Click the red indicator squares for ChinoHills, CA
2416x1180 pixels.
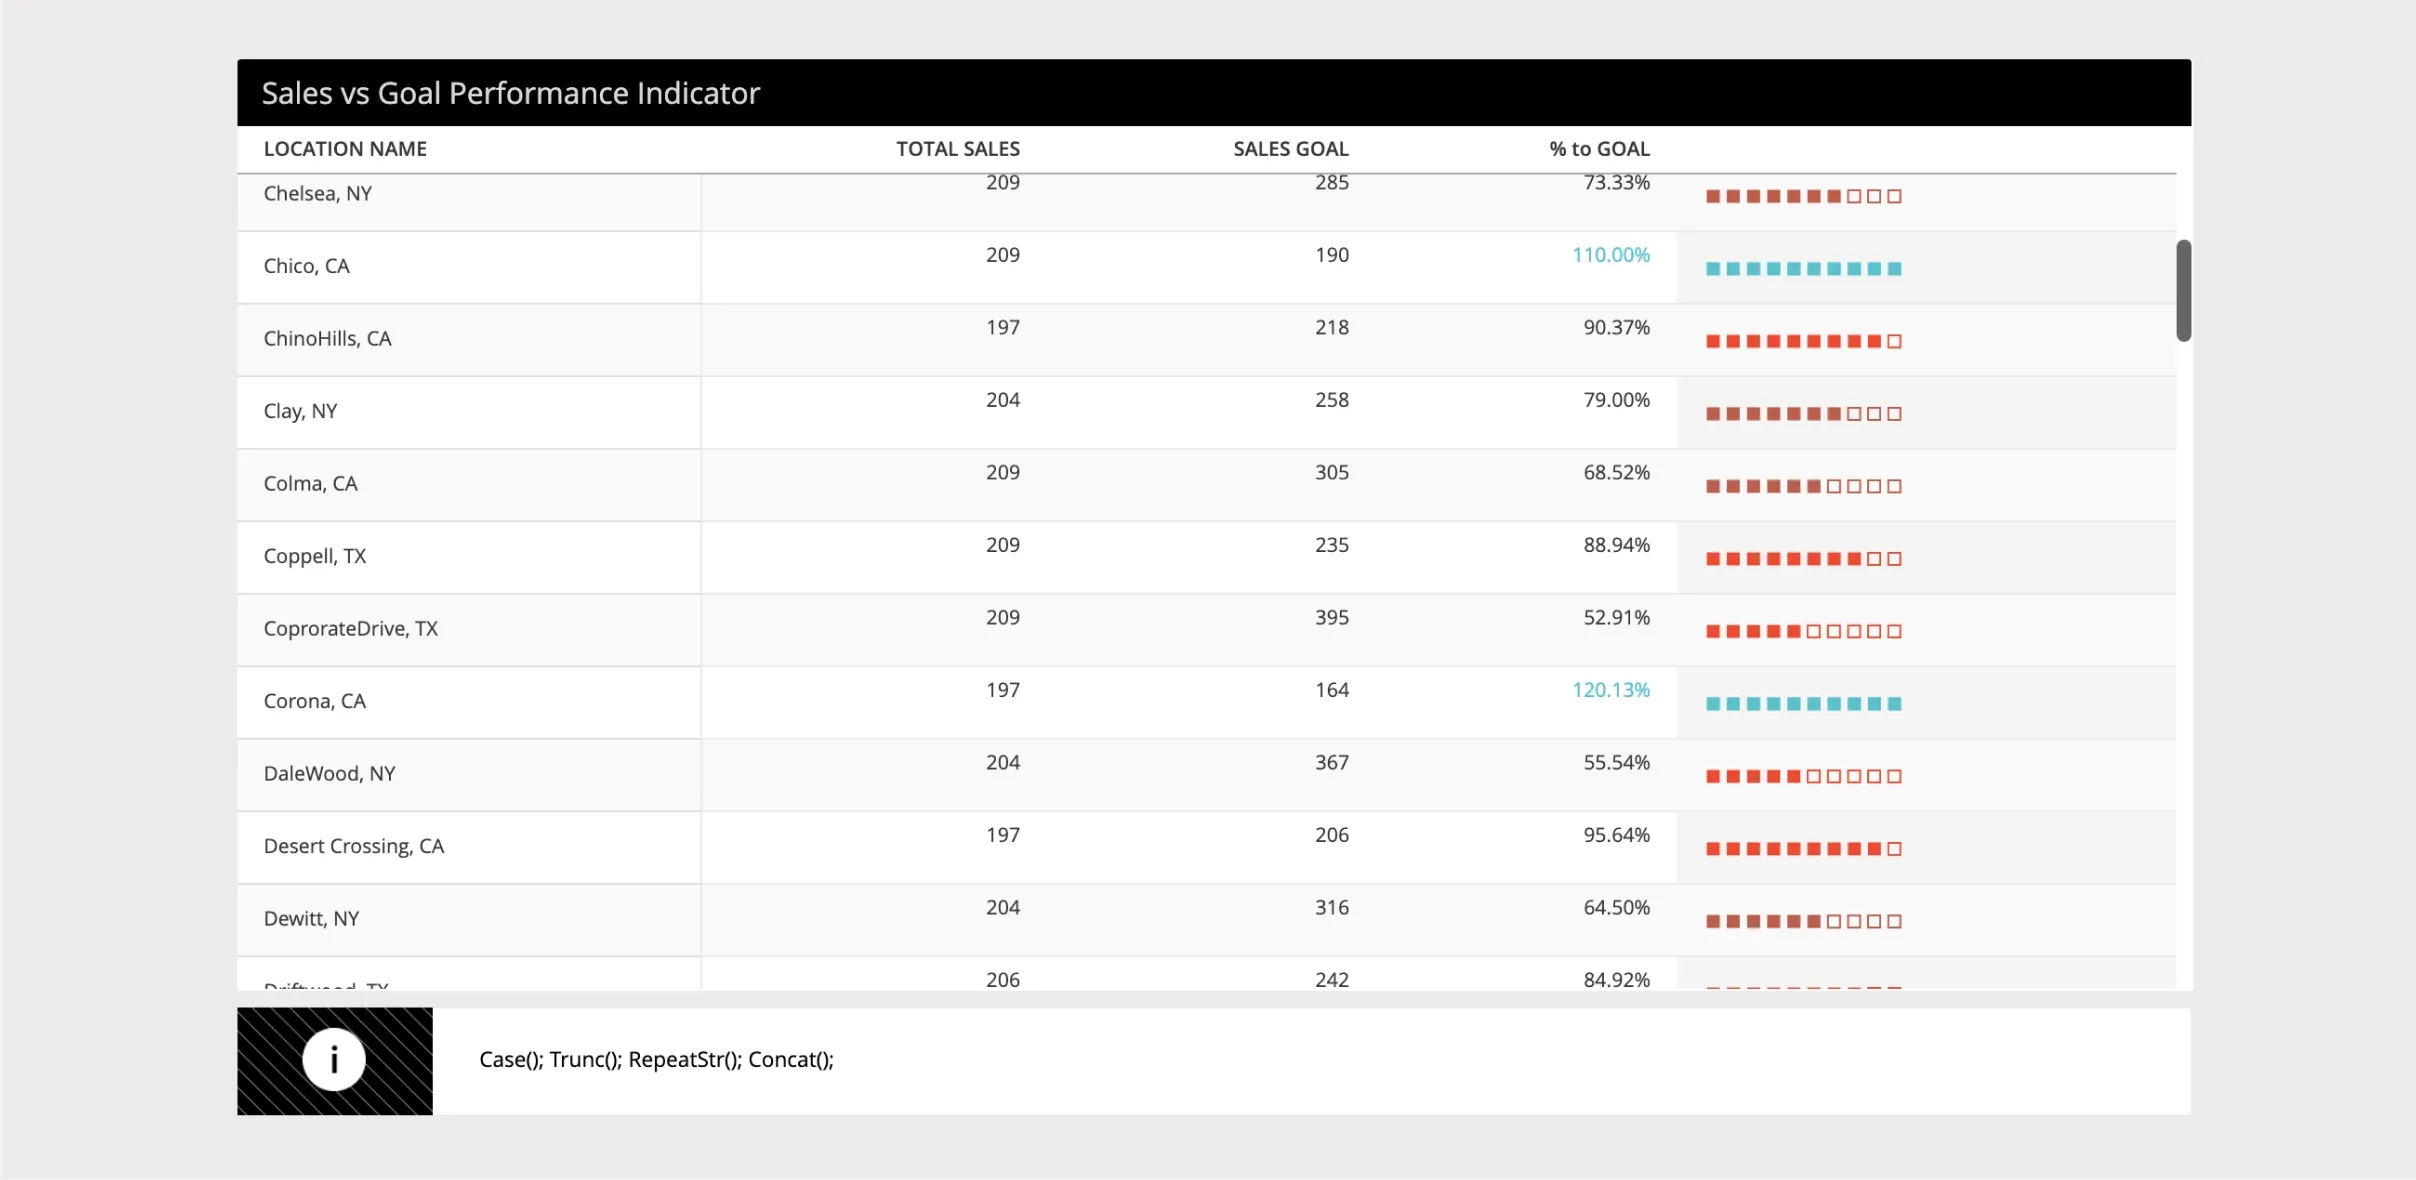point(1801,340)
